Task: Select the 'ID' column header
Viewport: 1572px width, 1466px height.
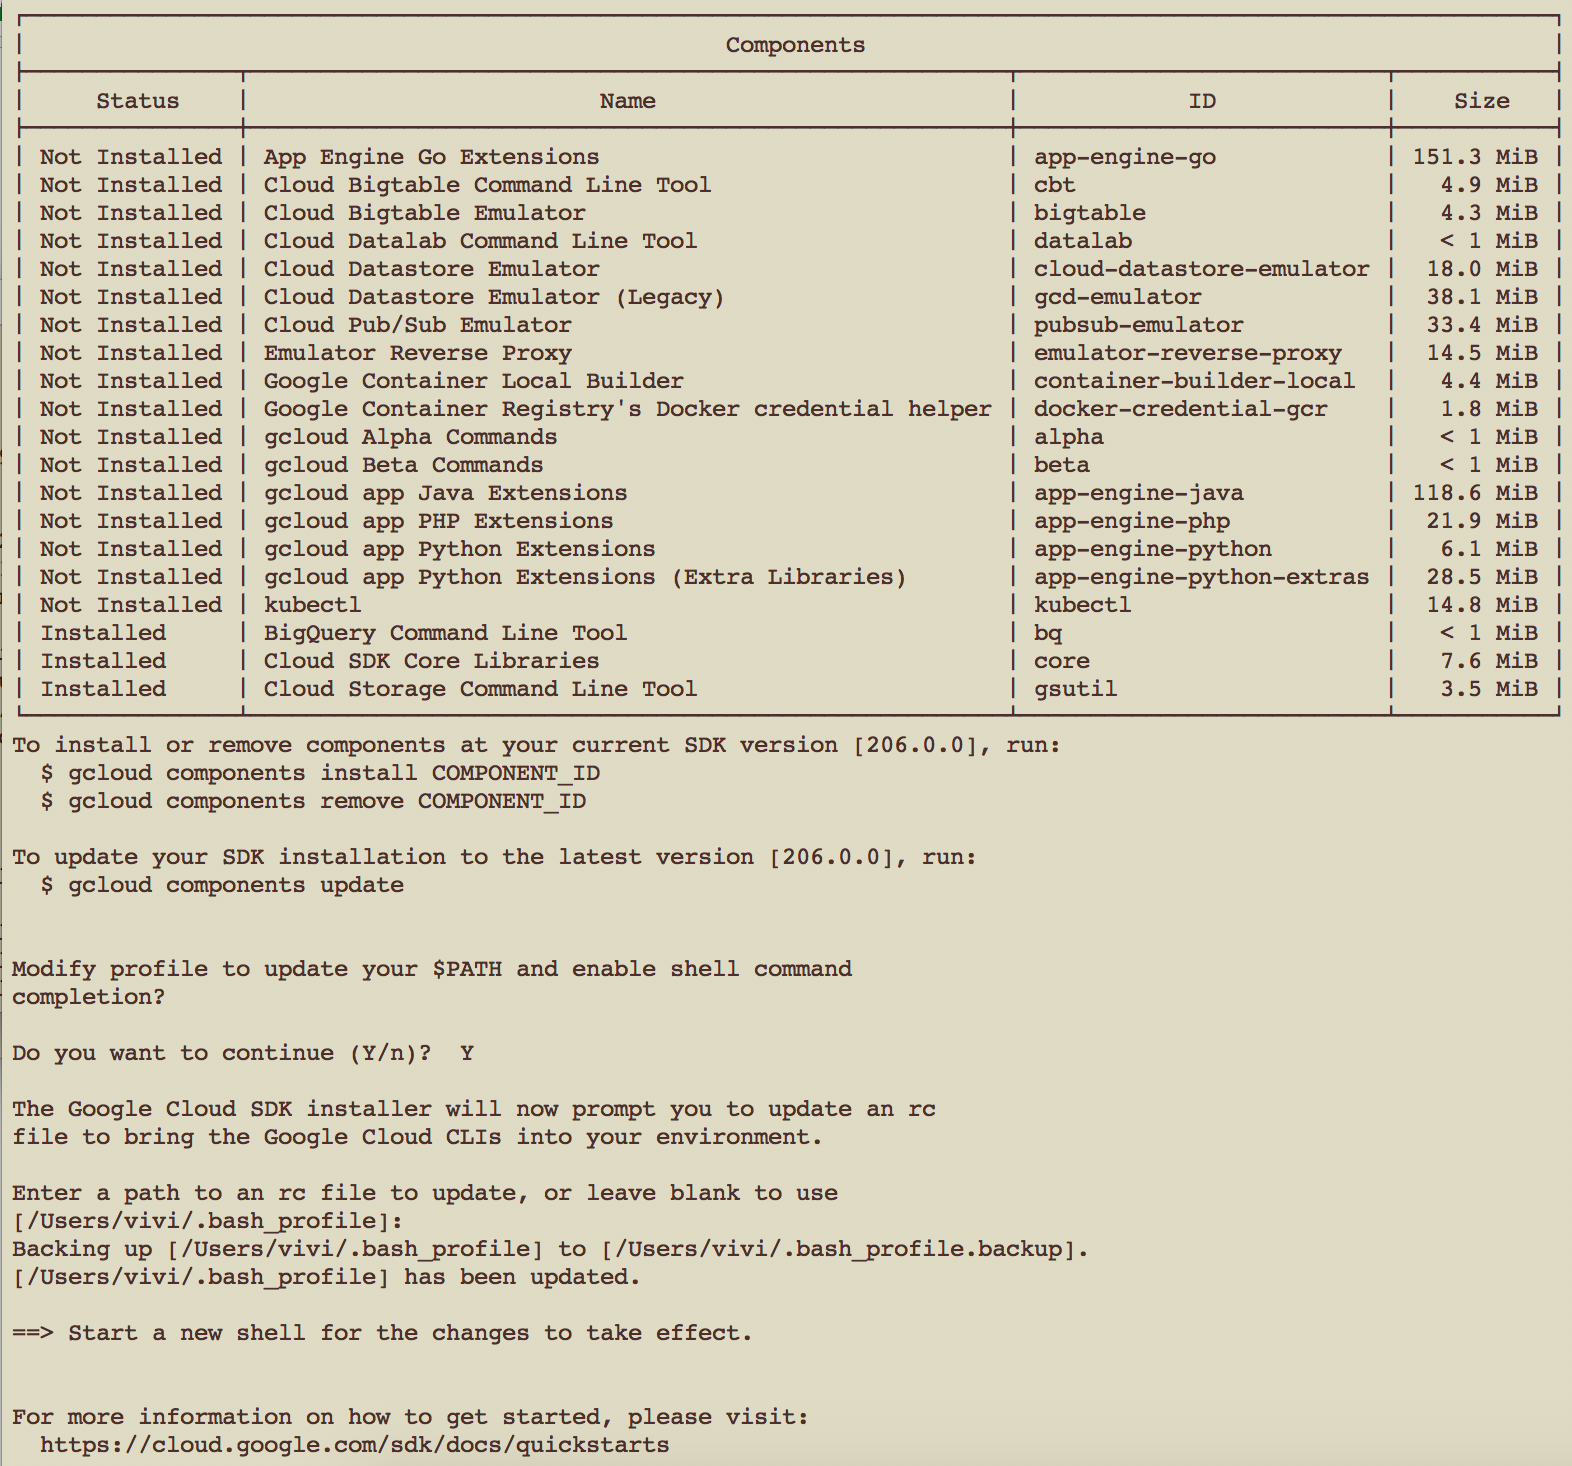Action: [1202, 101]
